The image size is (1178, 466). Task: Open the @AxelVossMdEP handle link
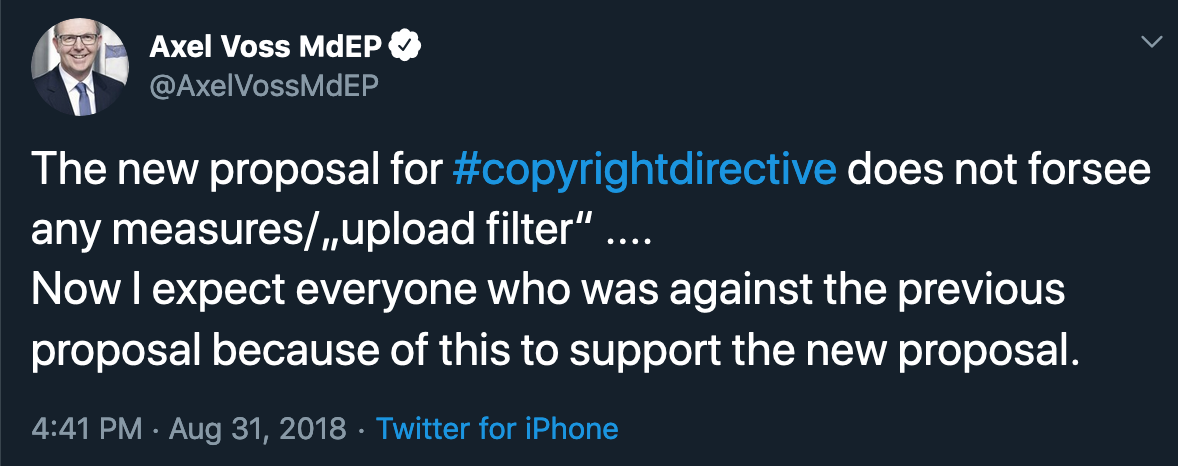point(263,87)
